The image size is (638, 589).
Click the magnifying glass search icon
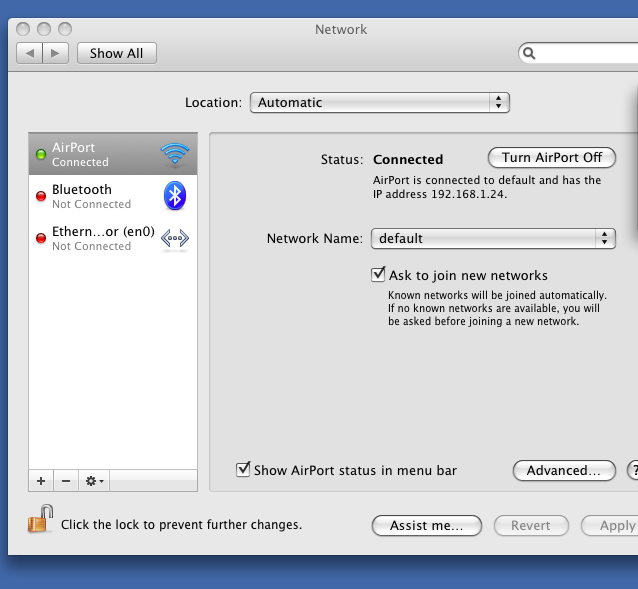[x=529, y=53]
